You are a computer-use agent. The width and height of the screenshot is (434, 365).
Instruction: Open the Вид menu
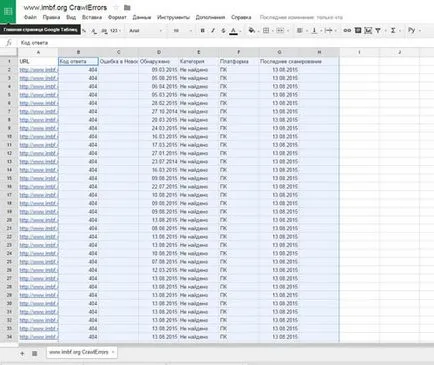tap(71, 17)
